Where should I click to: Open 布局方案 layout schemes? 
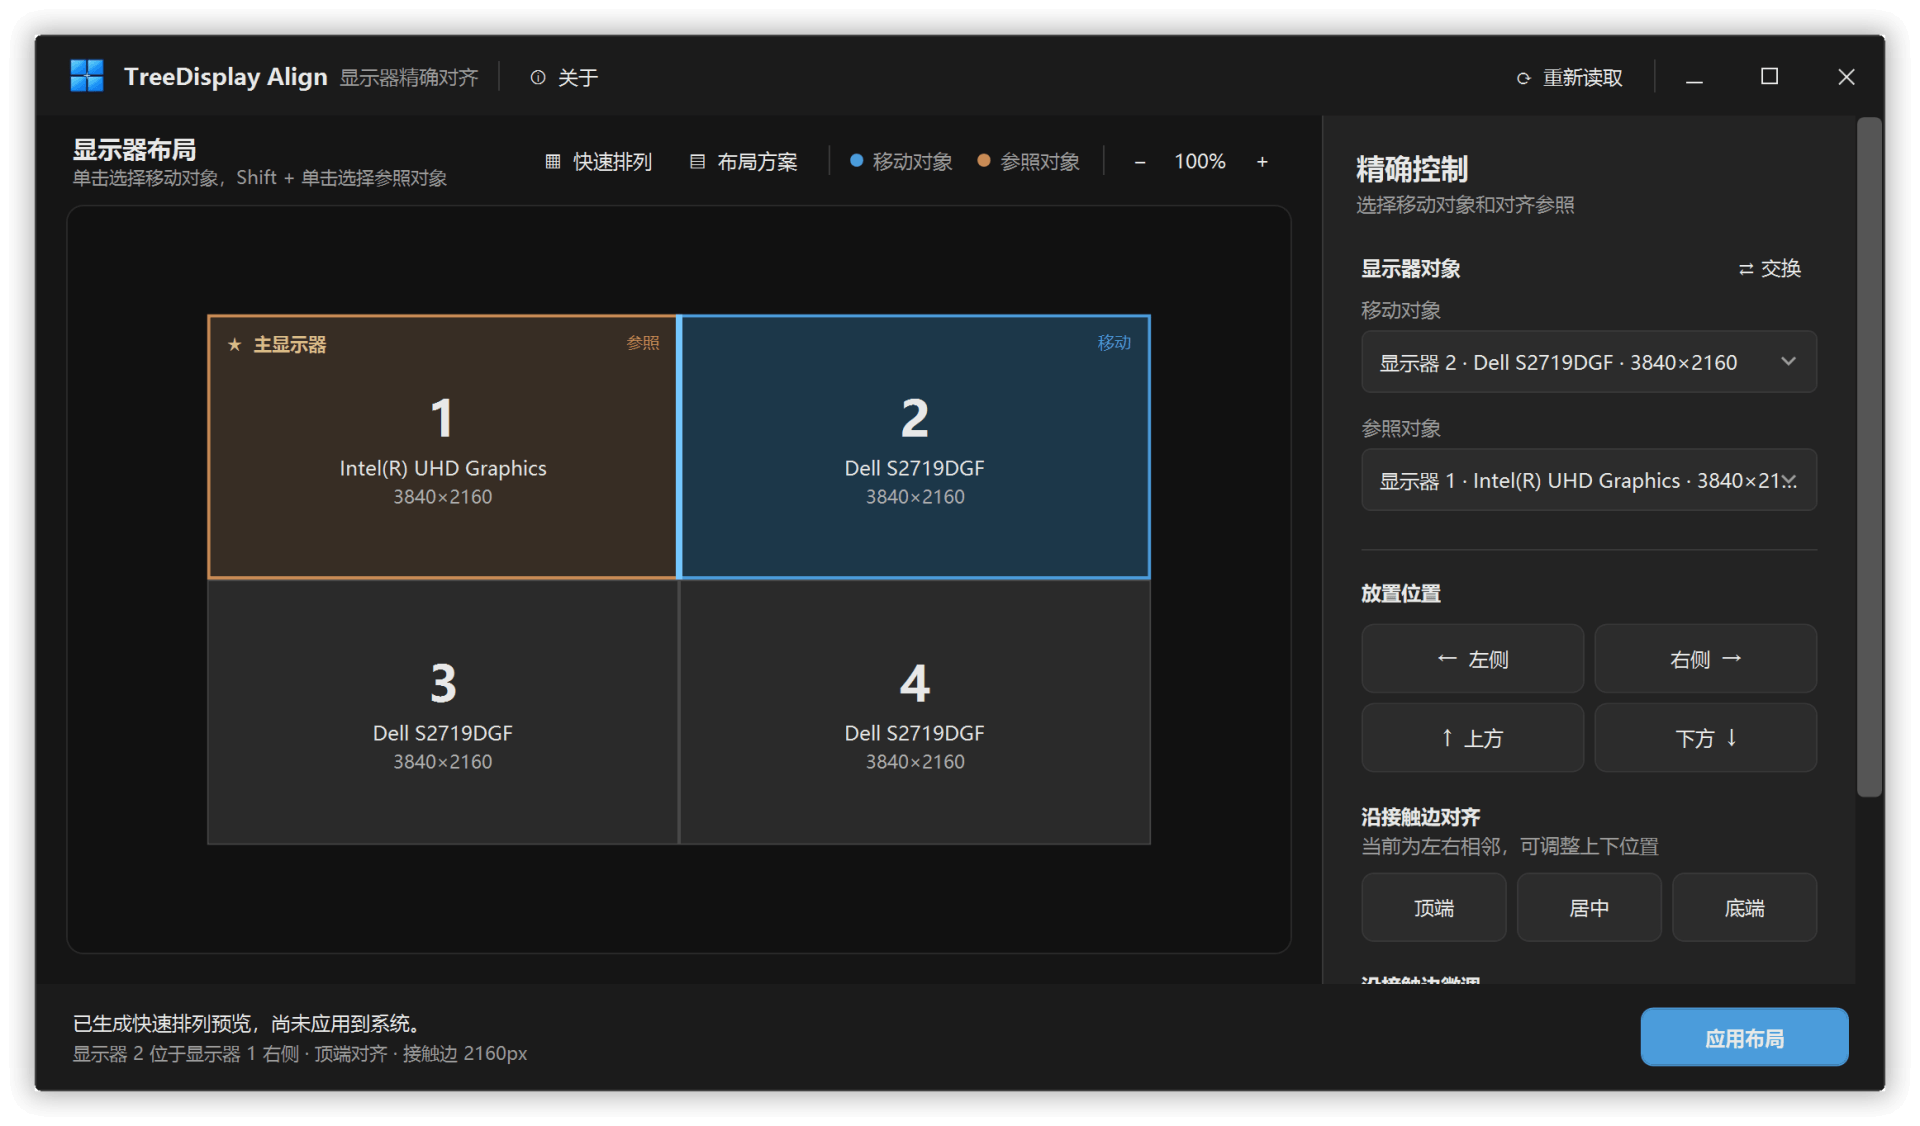click(743, 162)
